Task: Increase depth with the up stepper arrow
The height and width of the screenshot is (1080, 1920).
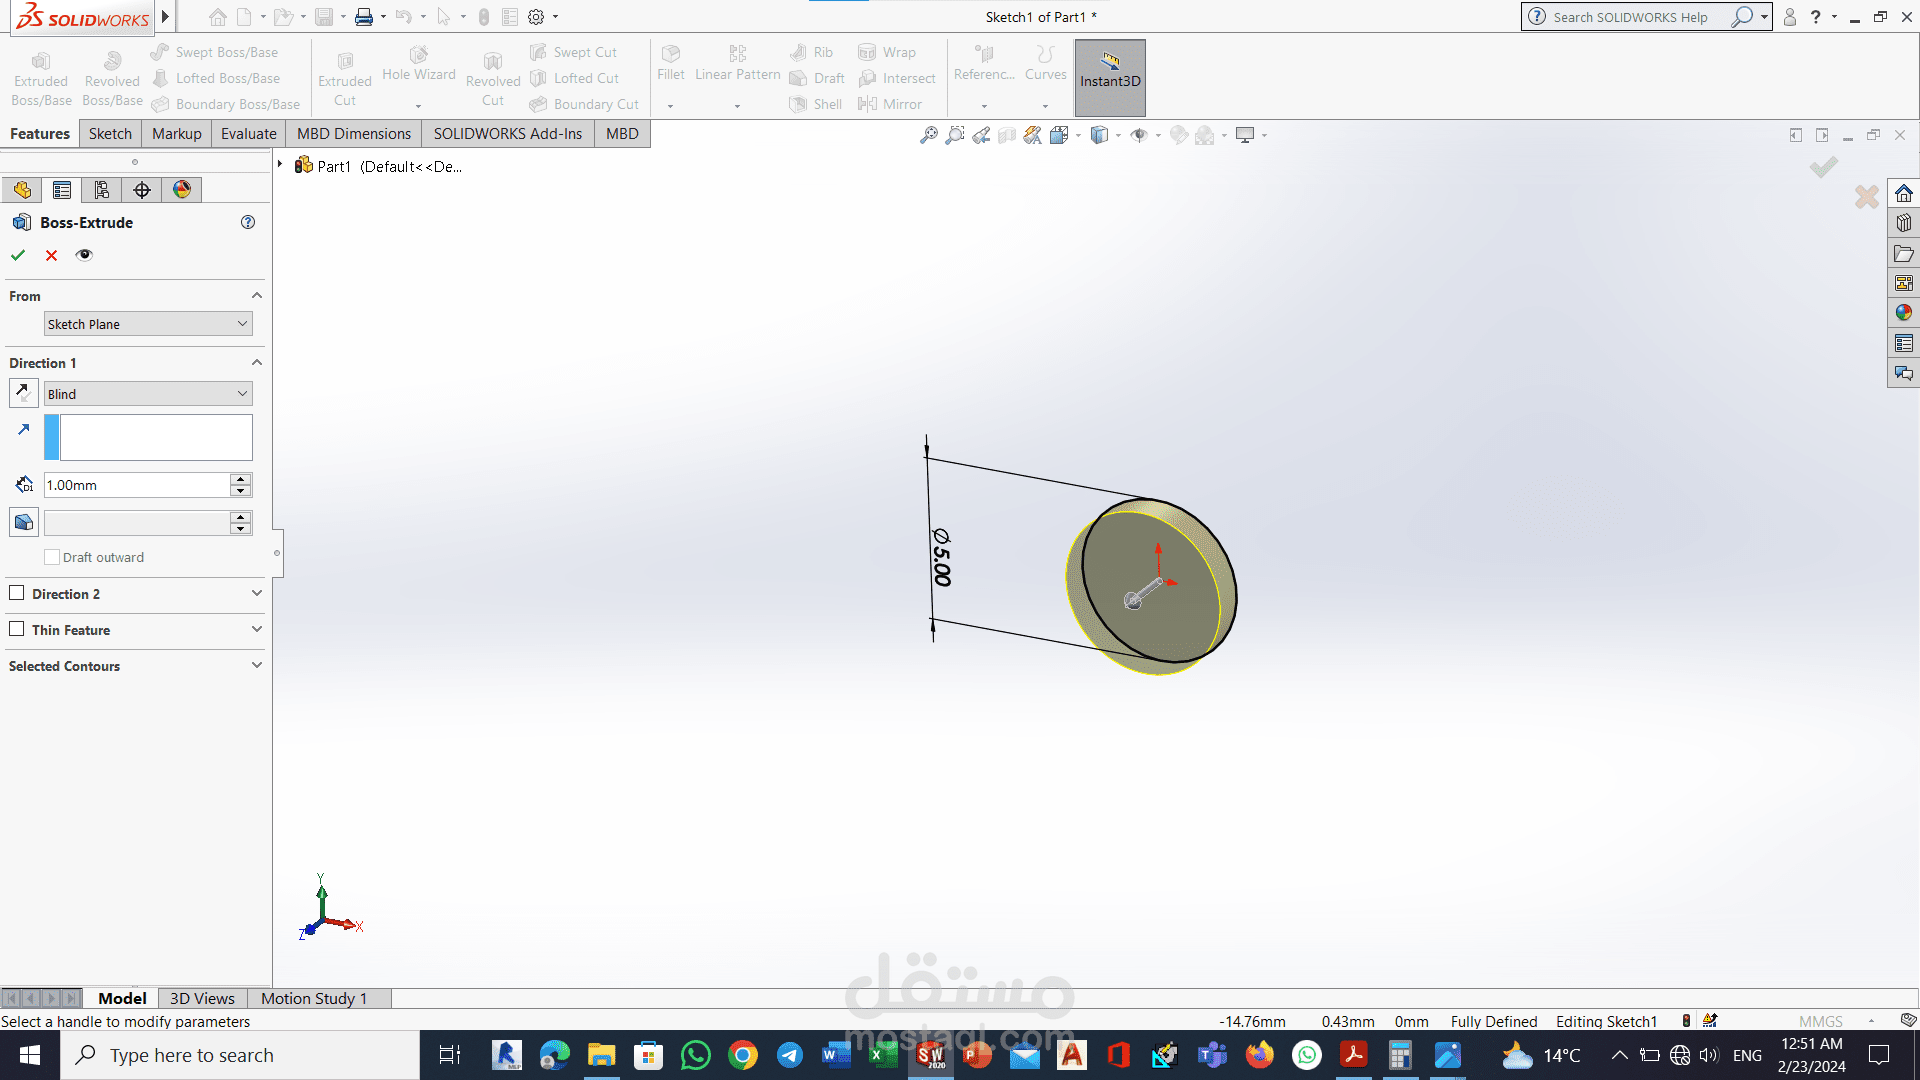Action: click(240, 479)
